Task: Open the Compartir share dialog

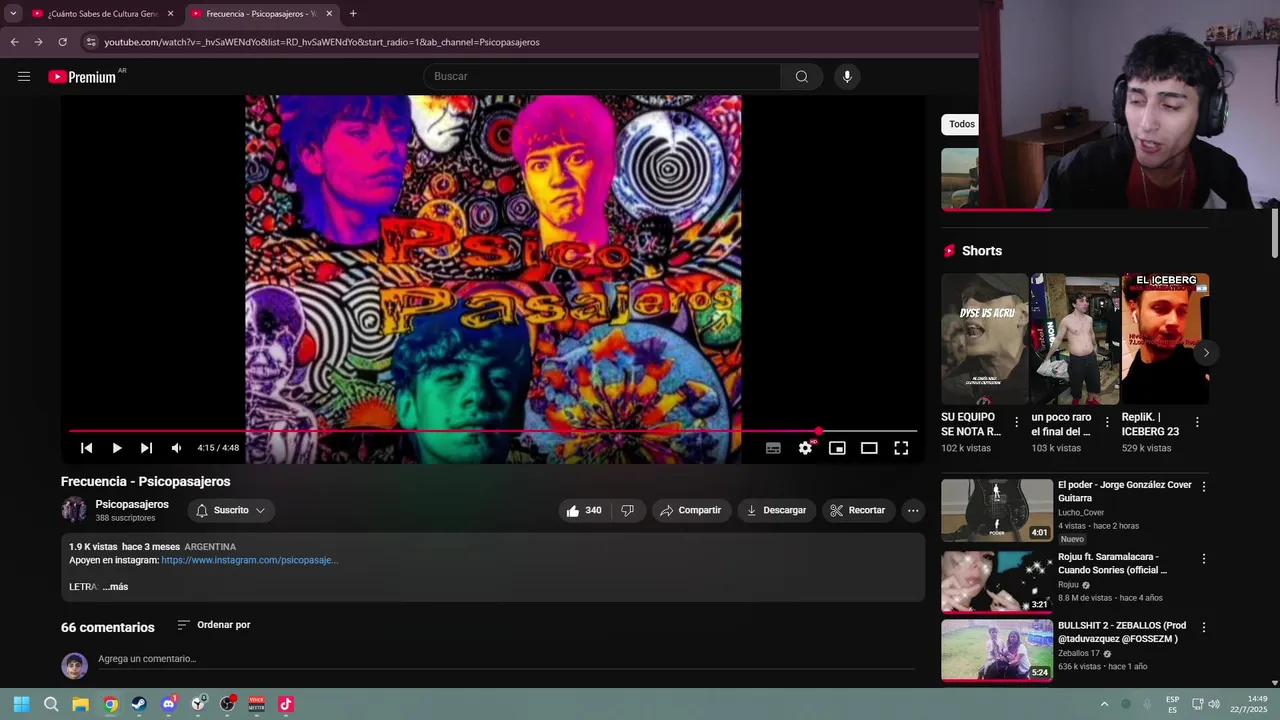Action: (690, 510)
